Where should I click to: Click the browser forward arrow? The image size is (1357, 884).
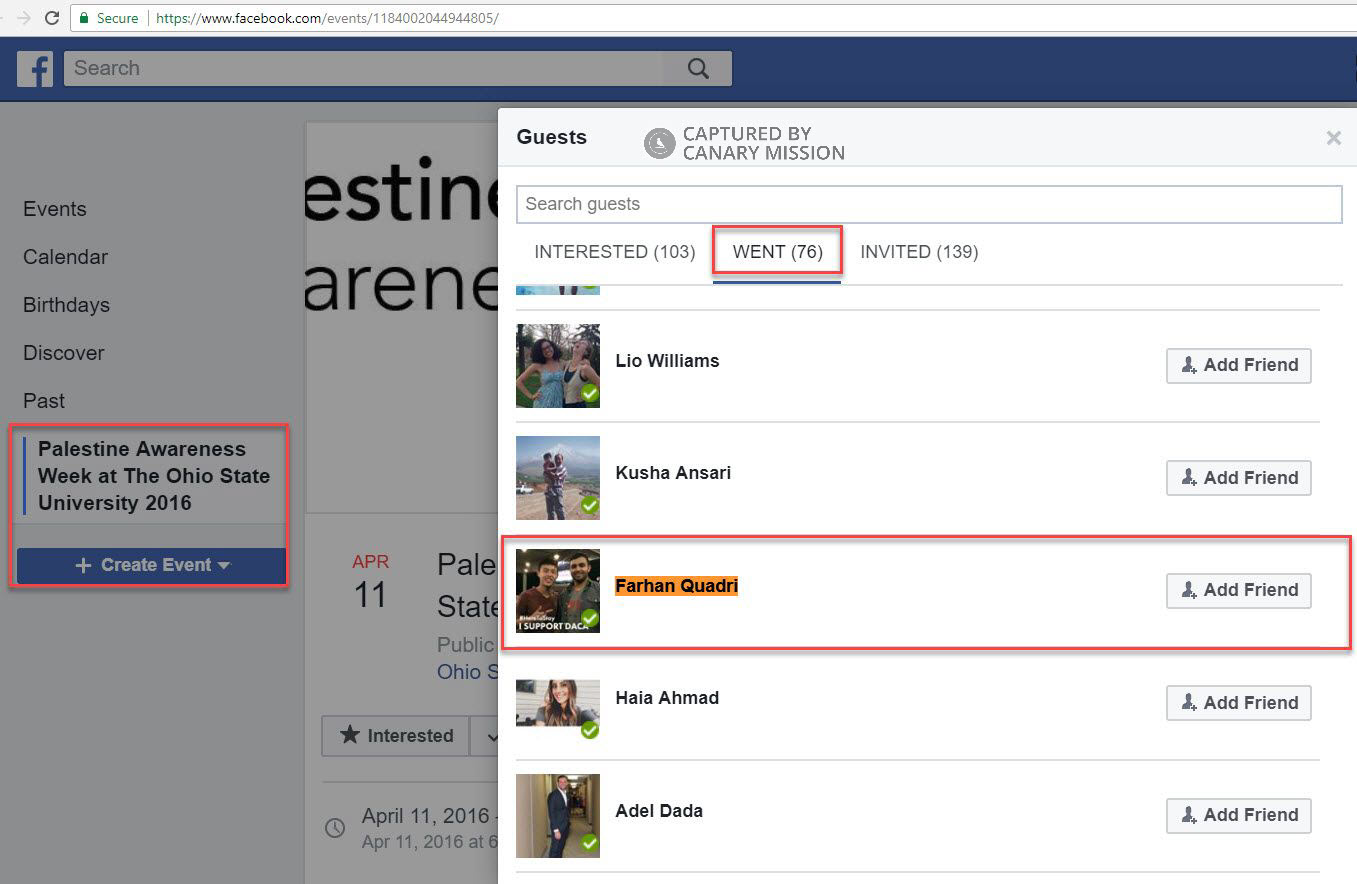(22, 18)
